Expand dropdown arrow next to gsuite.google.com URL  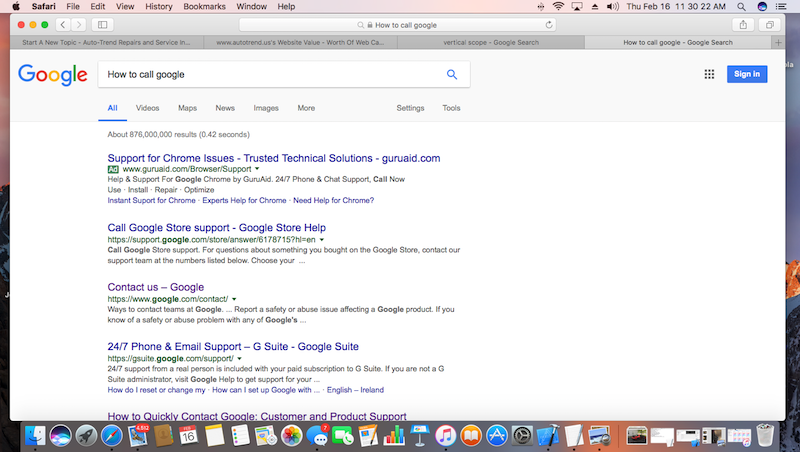tap(239, 359)
